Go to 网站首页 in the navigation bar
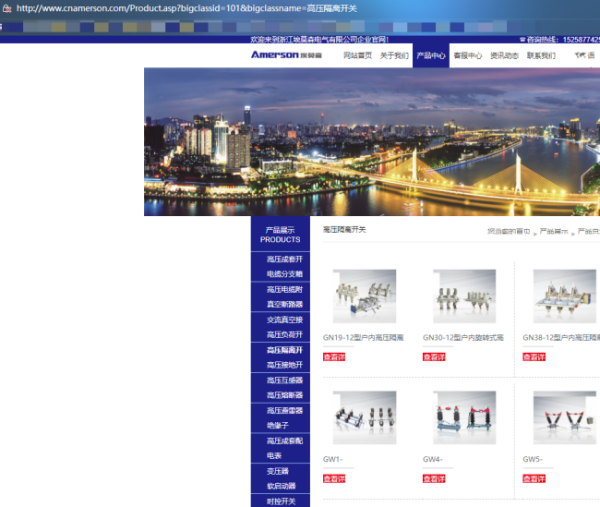 [x=357, y=56]
